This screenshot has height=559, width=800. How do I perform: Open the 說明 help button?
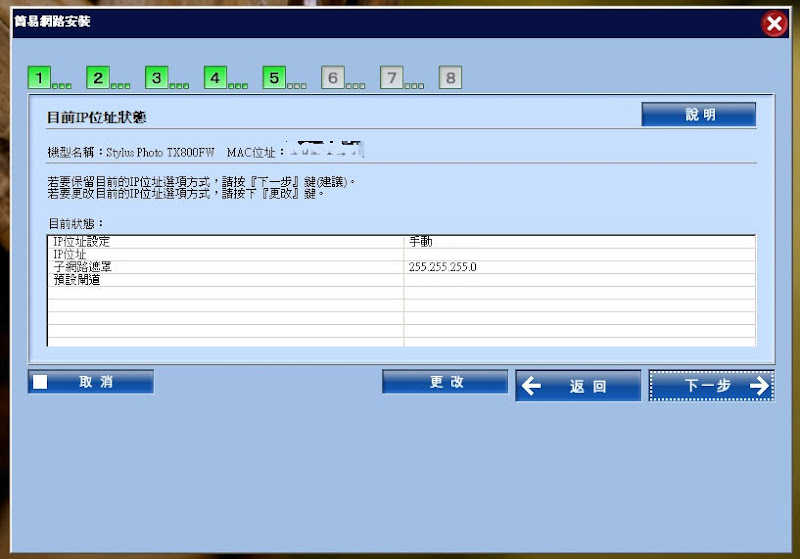pos(698,114)
